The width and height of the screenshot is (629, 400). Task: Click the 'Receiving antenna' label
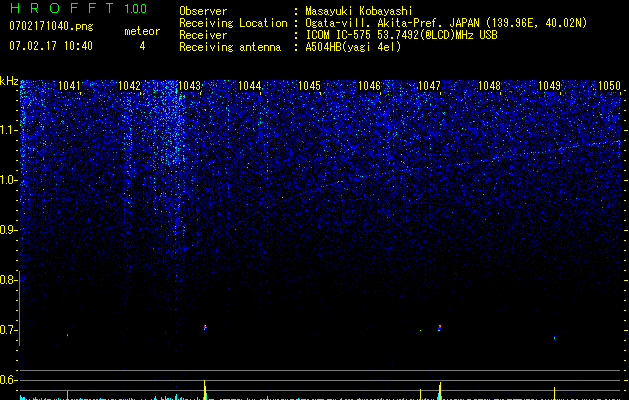point(230,47)
